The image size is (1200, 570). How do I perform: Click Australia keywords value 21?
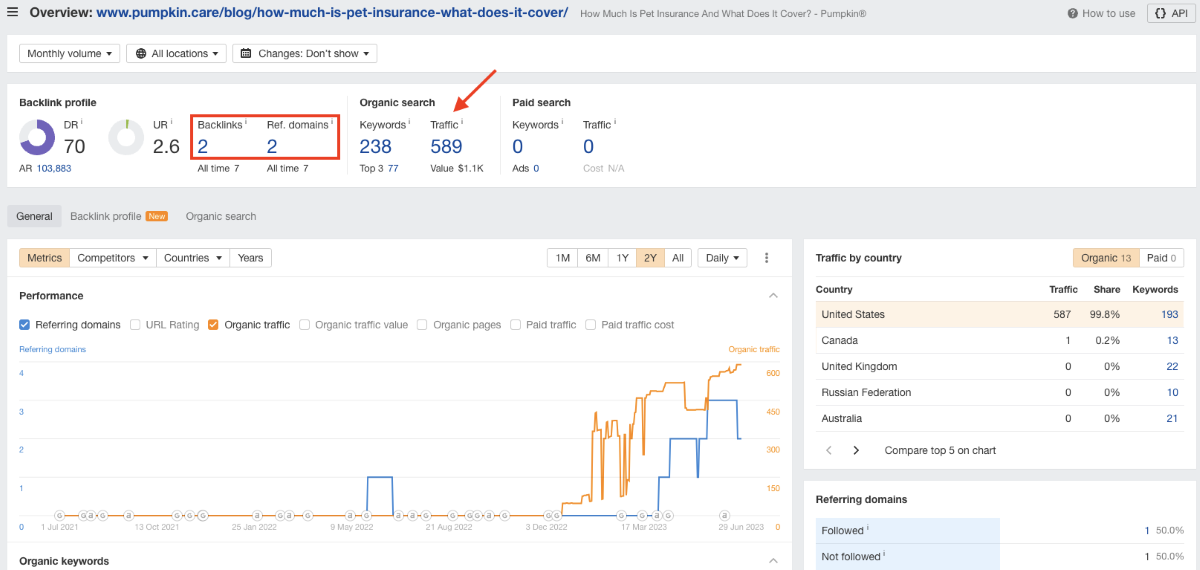pos(1173,418)
